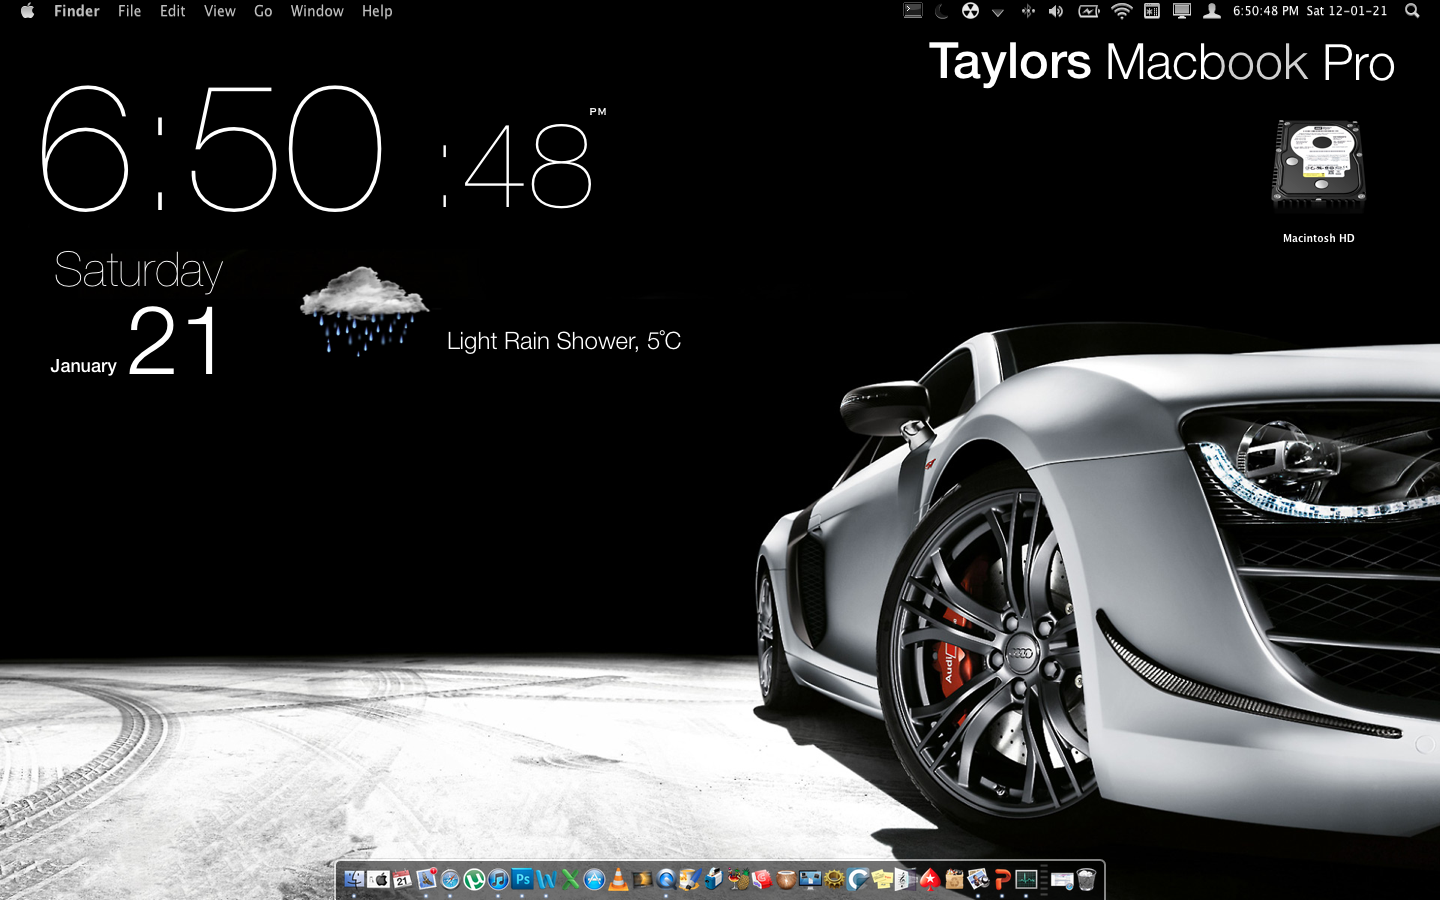Open the Preview photo loupe icon in dock
The height and width of the screenshot is (900, 1440).
(978, 879)
